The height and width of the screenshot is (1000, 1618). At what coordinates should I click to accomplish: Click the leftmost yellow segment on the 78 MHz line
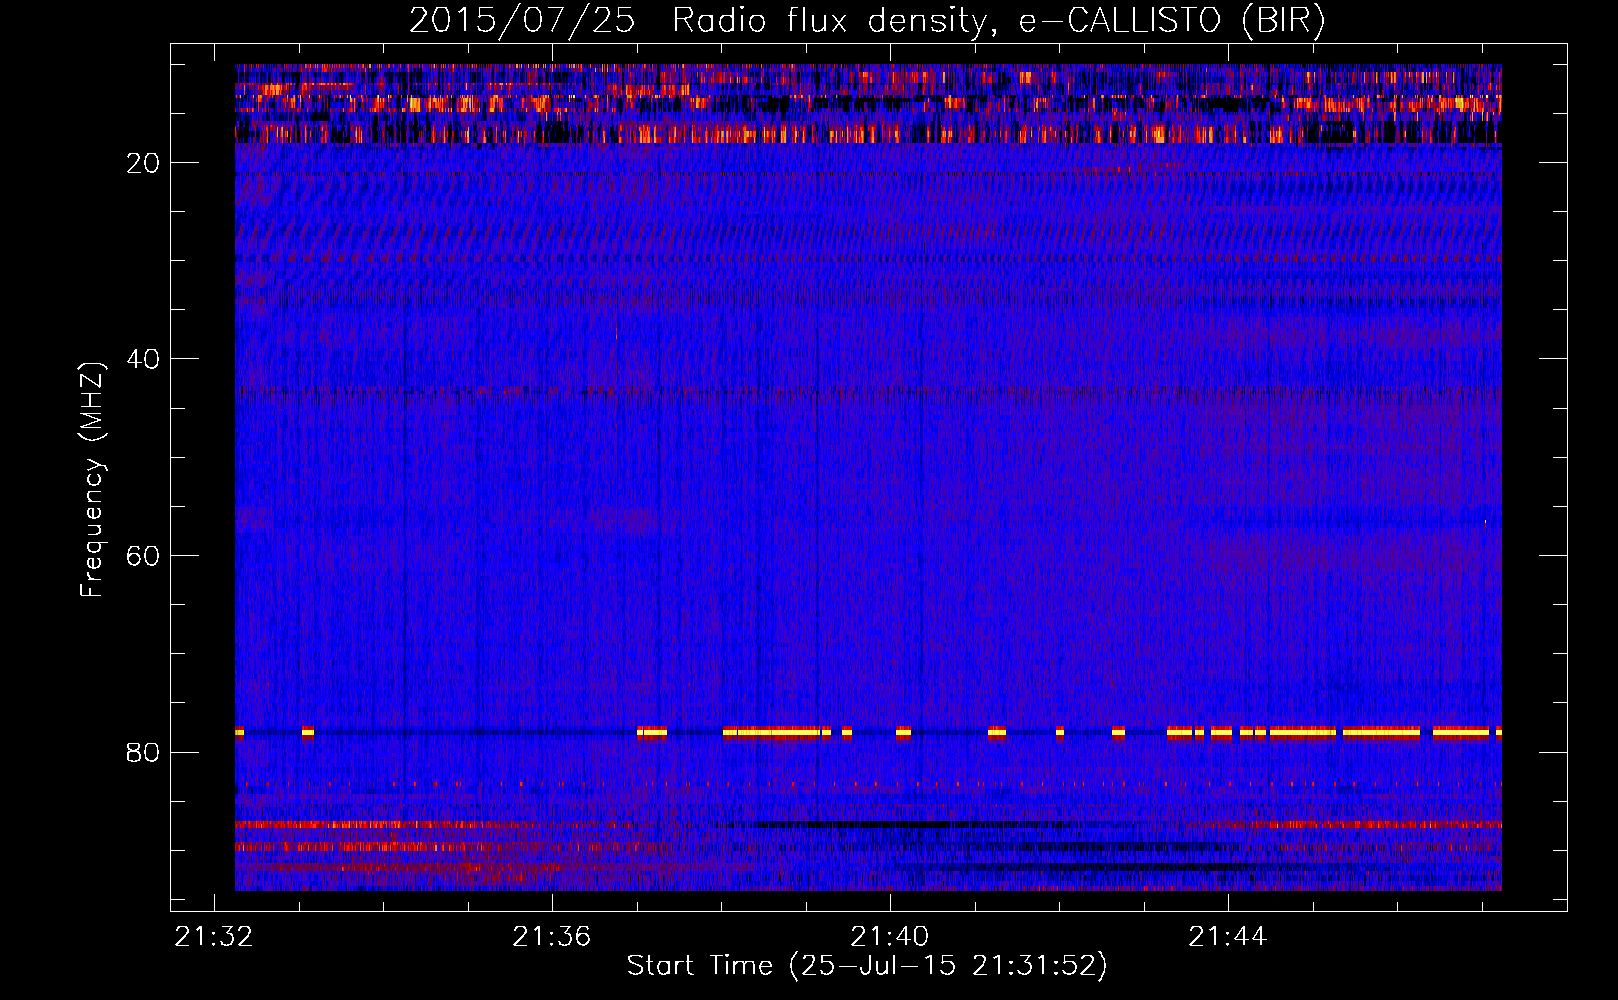(x=240, y=732)
